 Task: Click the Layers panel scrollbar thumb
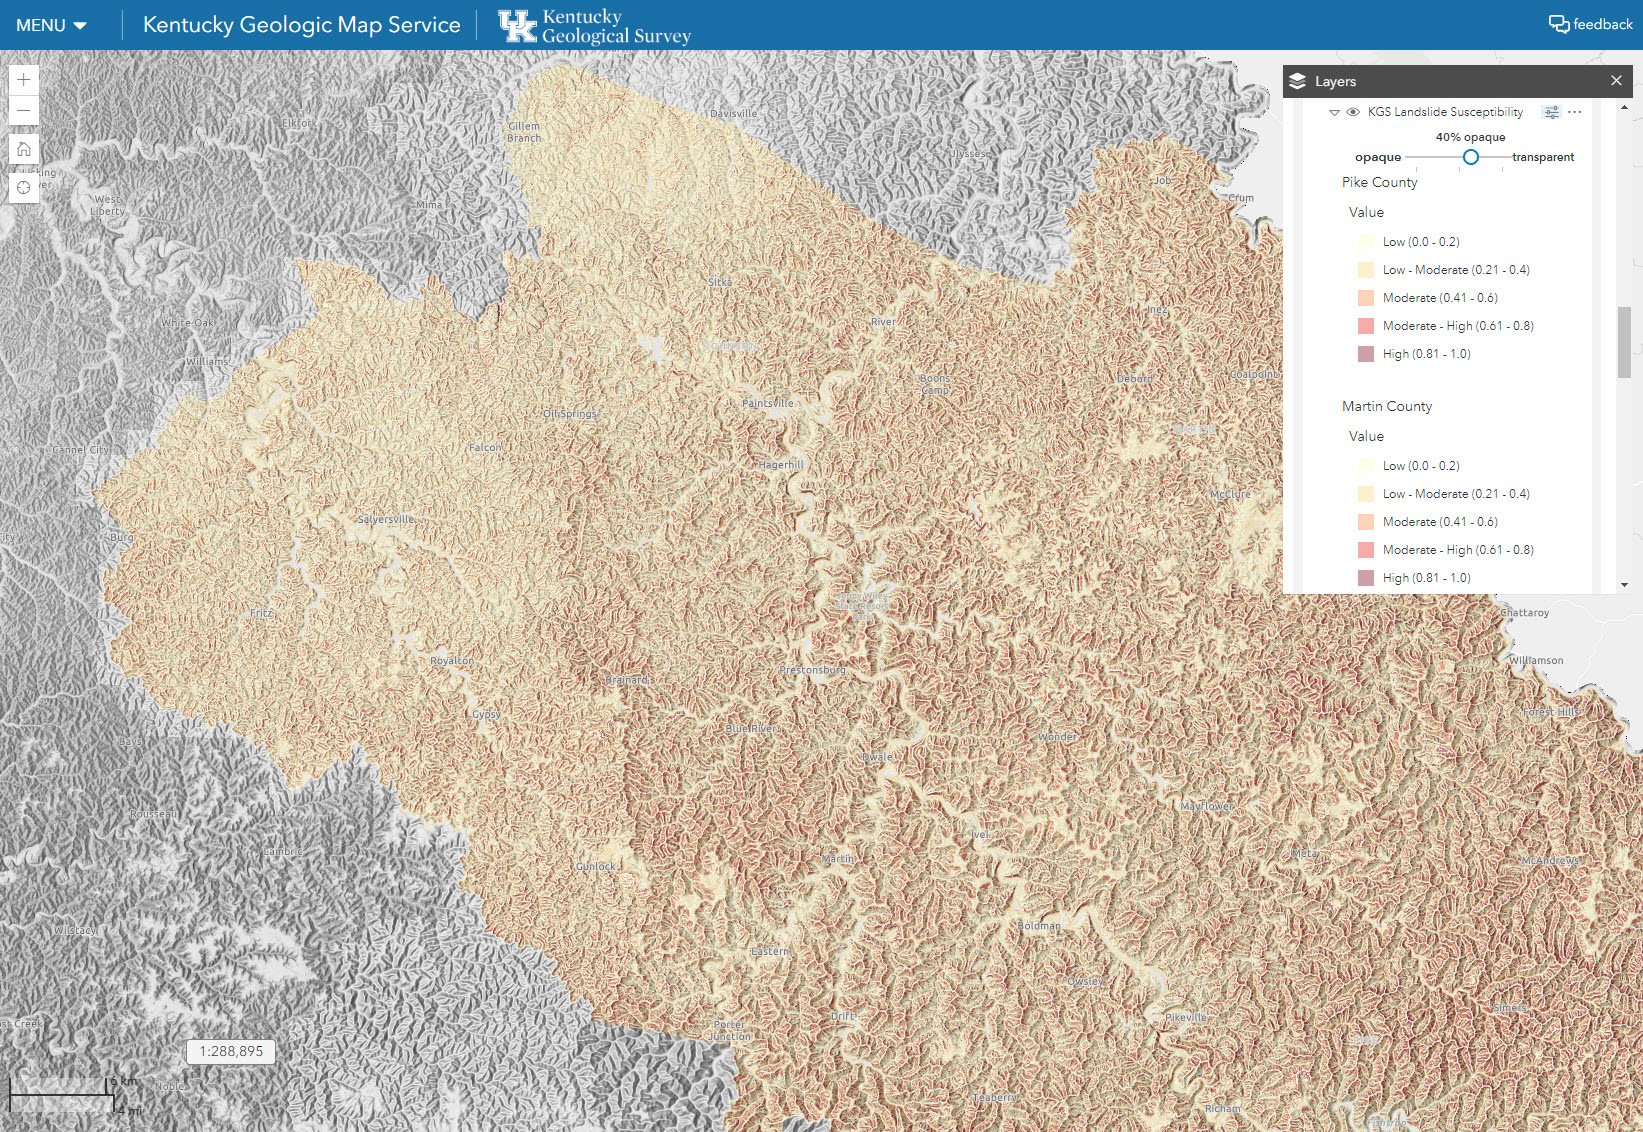[1624, 343]
